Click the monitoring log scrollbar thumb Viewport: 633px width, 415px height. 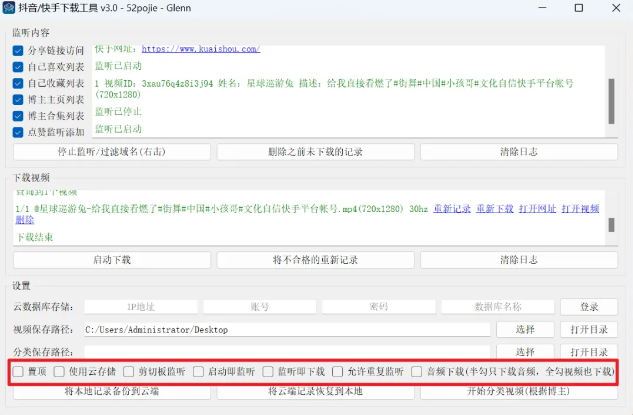612,101
